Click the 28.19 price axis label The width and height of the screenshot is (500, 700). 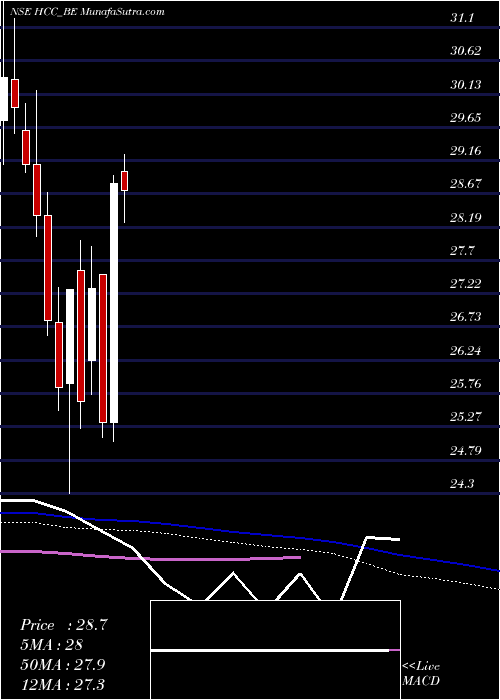[x=466, y=217]
